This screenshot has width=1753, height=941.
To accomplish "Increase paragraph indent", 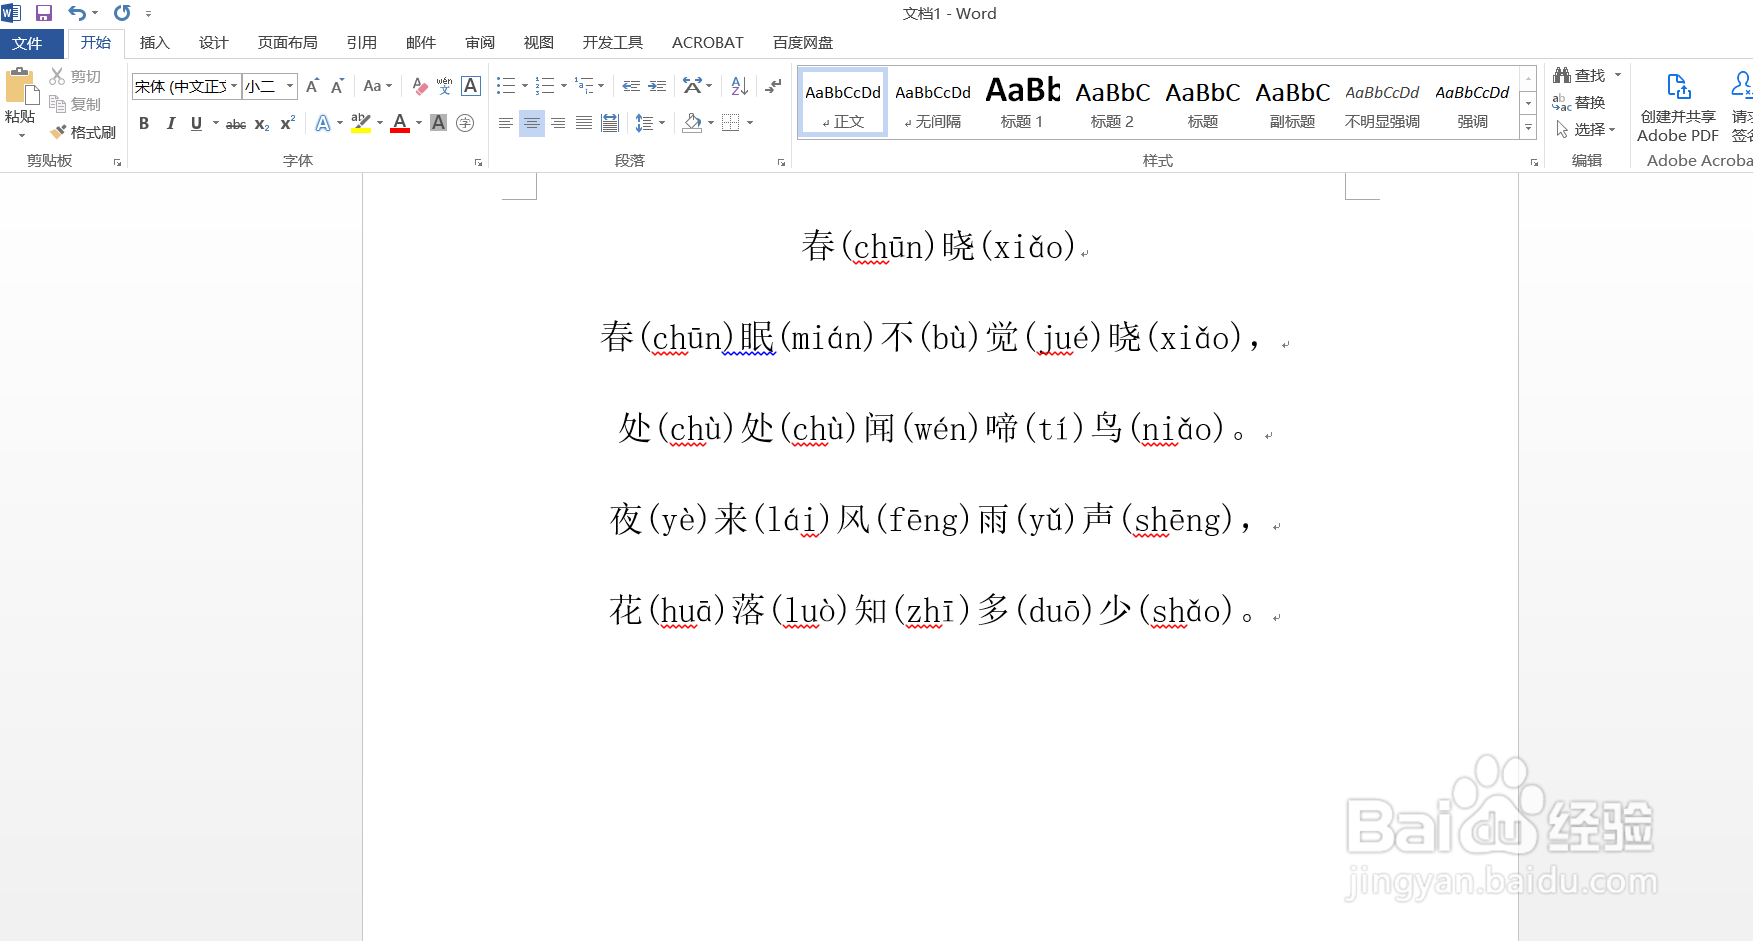I will [657, 86].
